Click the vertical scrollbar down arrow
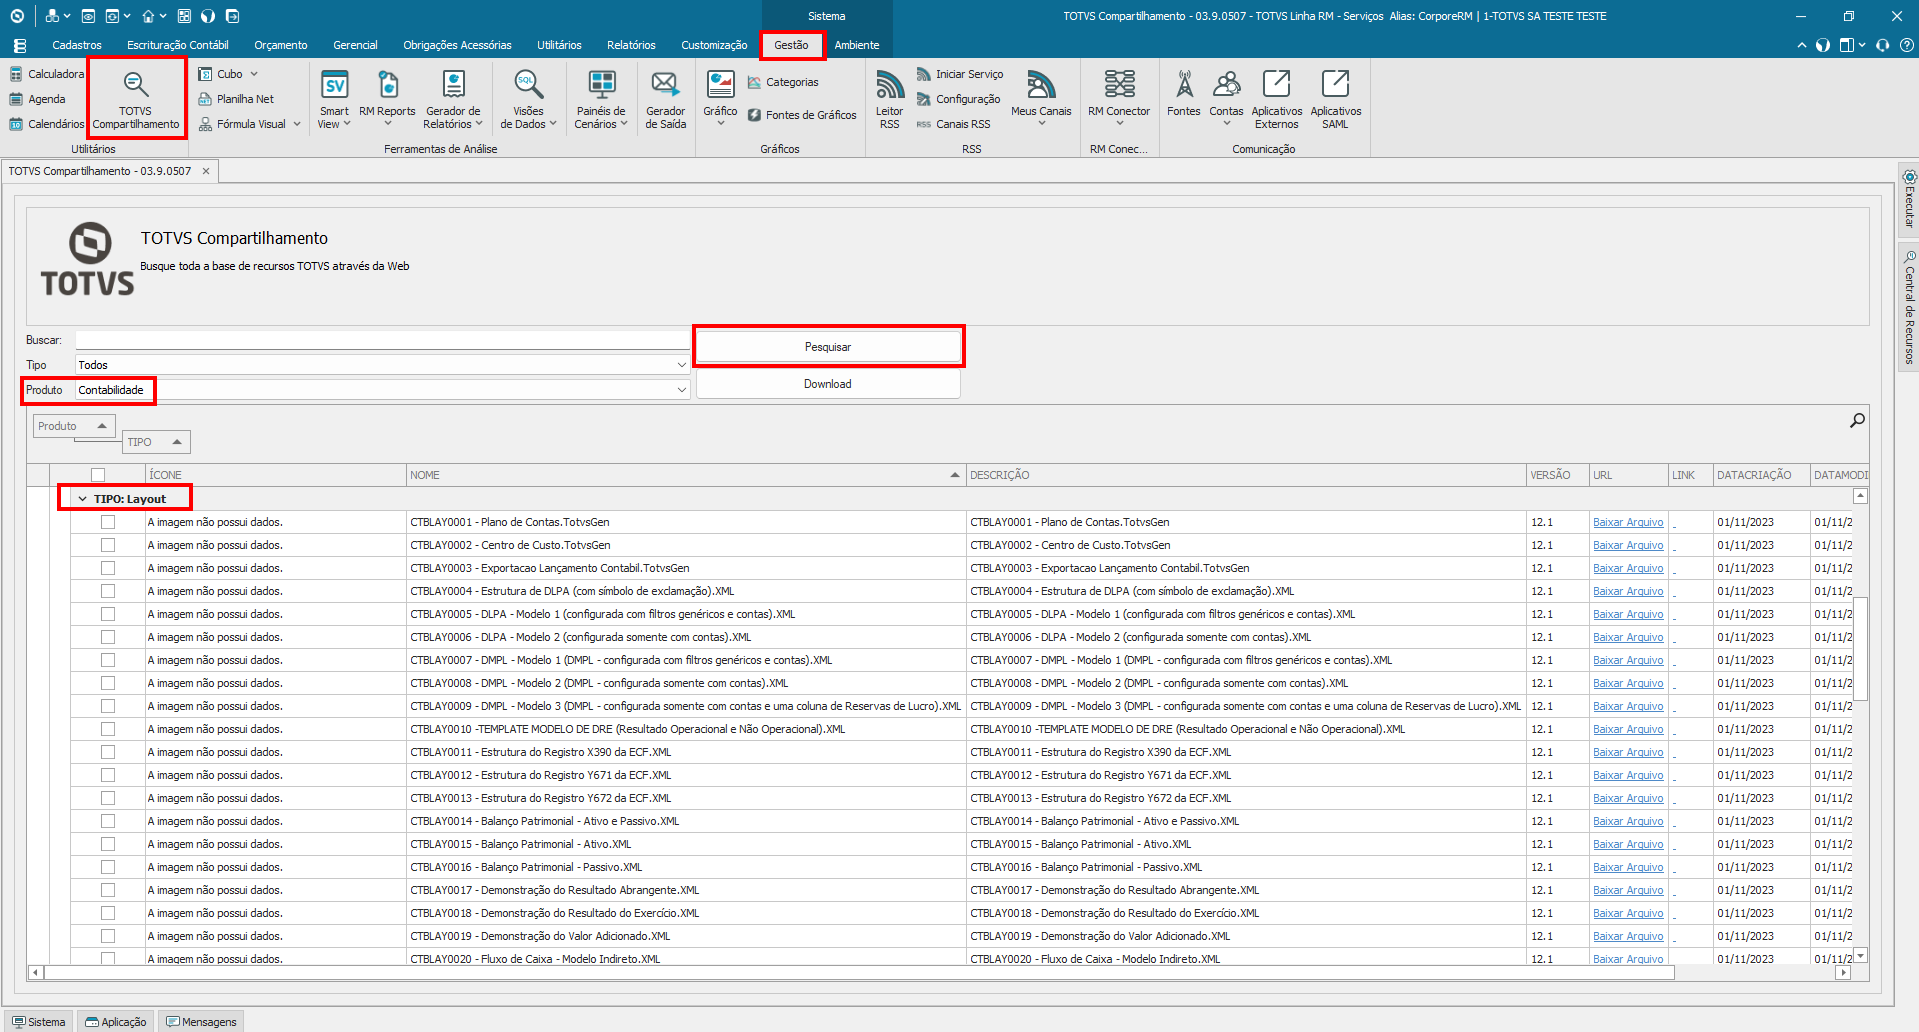 1861,956
